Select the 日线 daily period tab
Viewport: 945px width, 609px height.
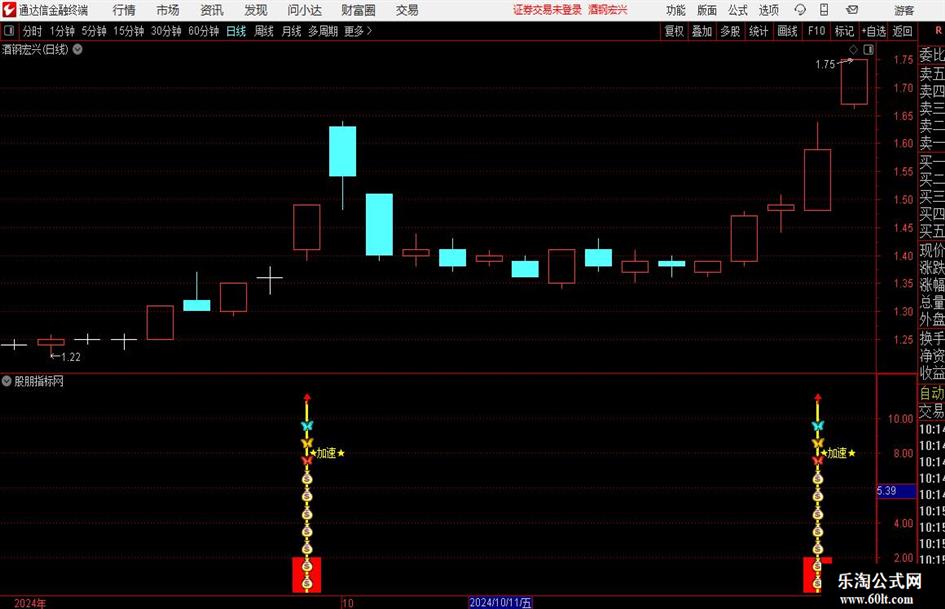[x=236, y=31]
